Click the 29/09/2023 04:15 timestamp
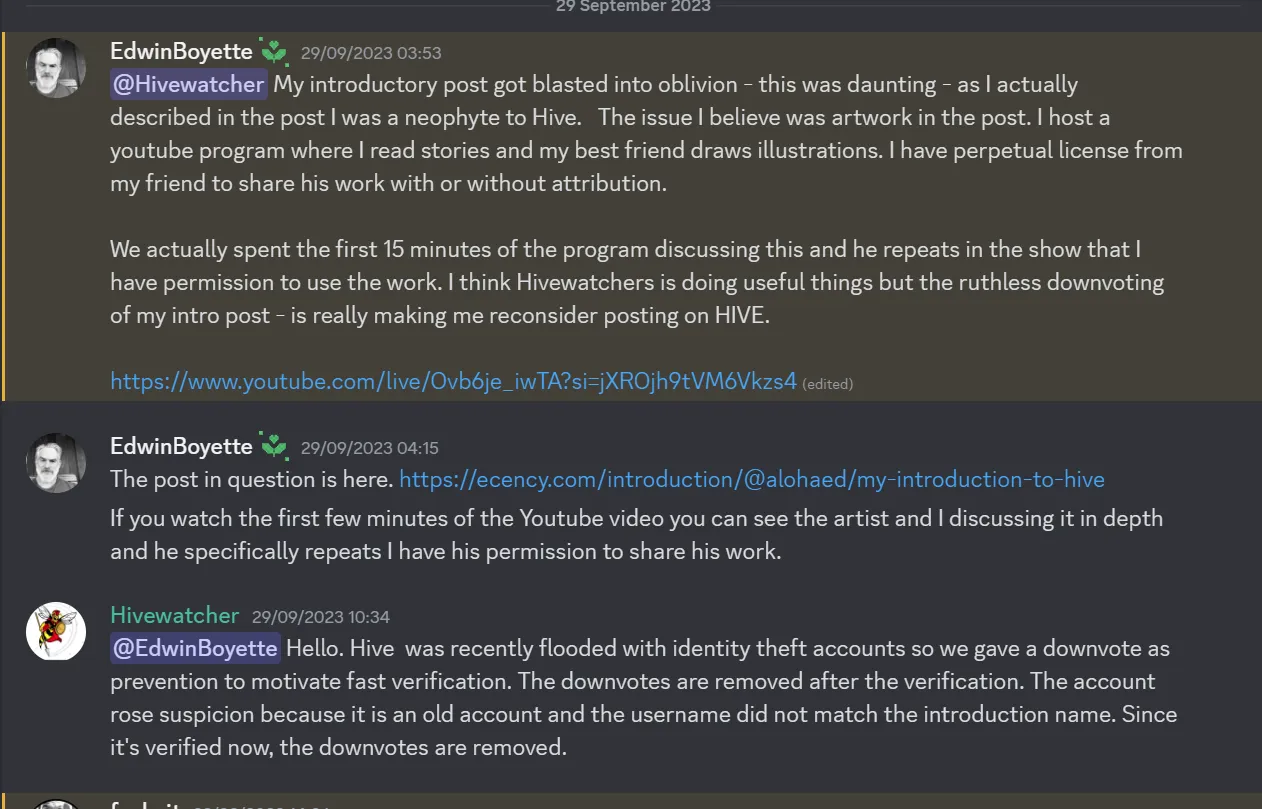The image size is (1262, 809). [369, 448]
